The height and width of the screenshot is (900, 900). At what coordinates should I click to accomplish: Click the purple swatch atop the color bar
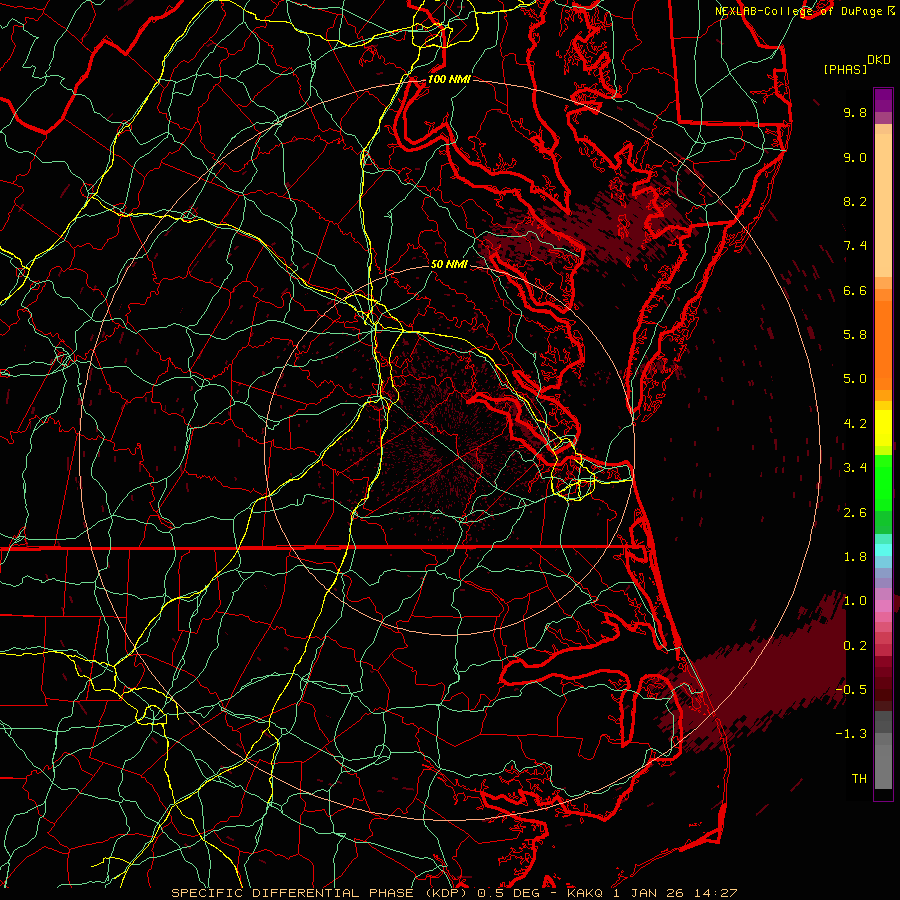(883, 100)
